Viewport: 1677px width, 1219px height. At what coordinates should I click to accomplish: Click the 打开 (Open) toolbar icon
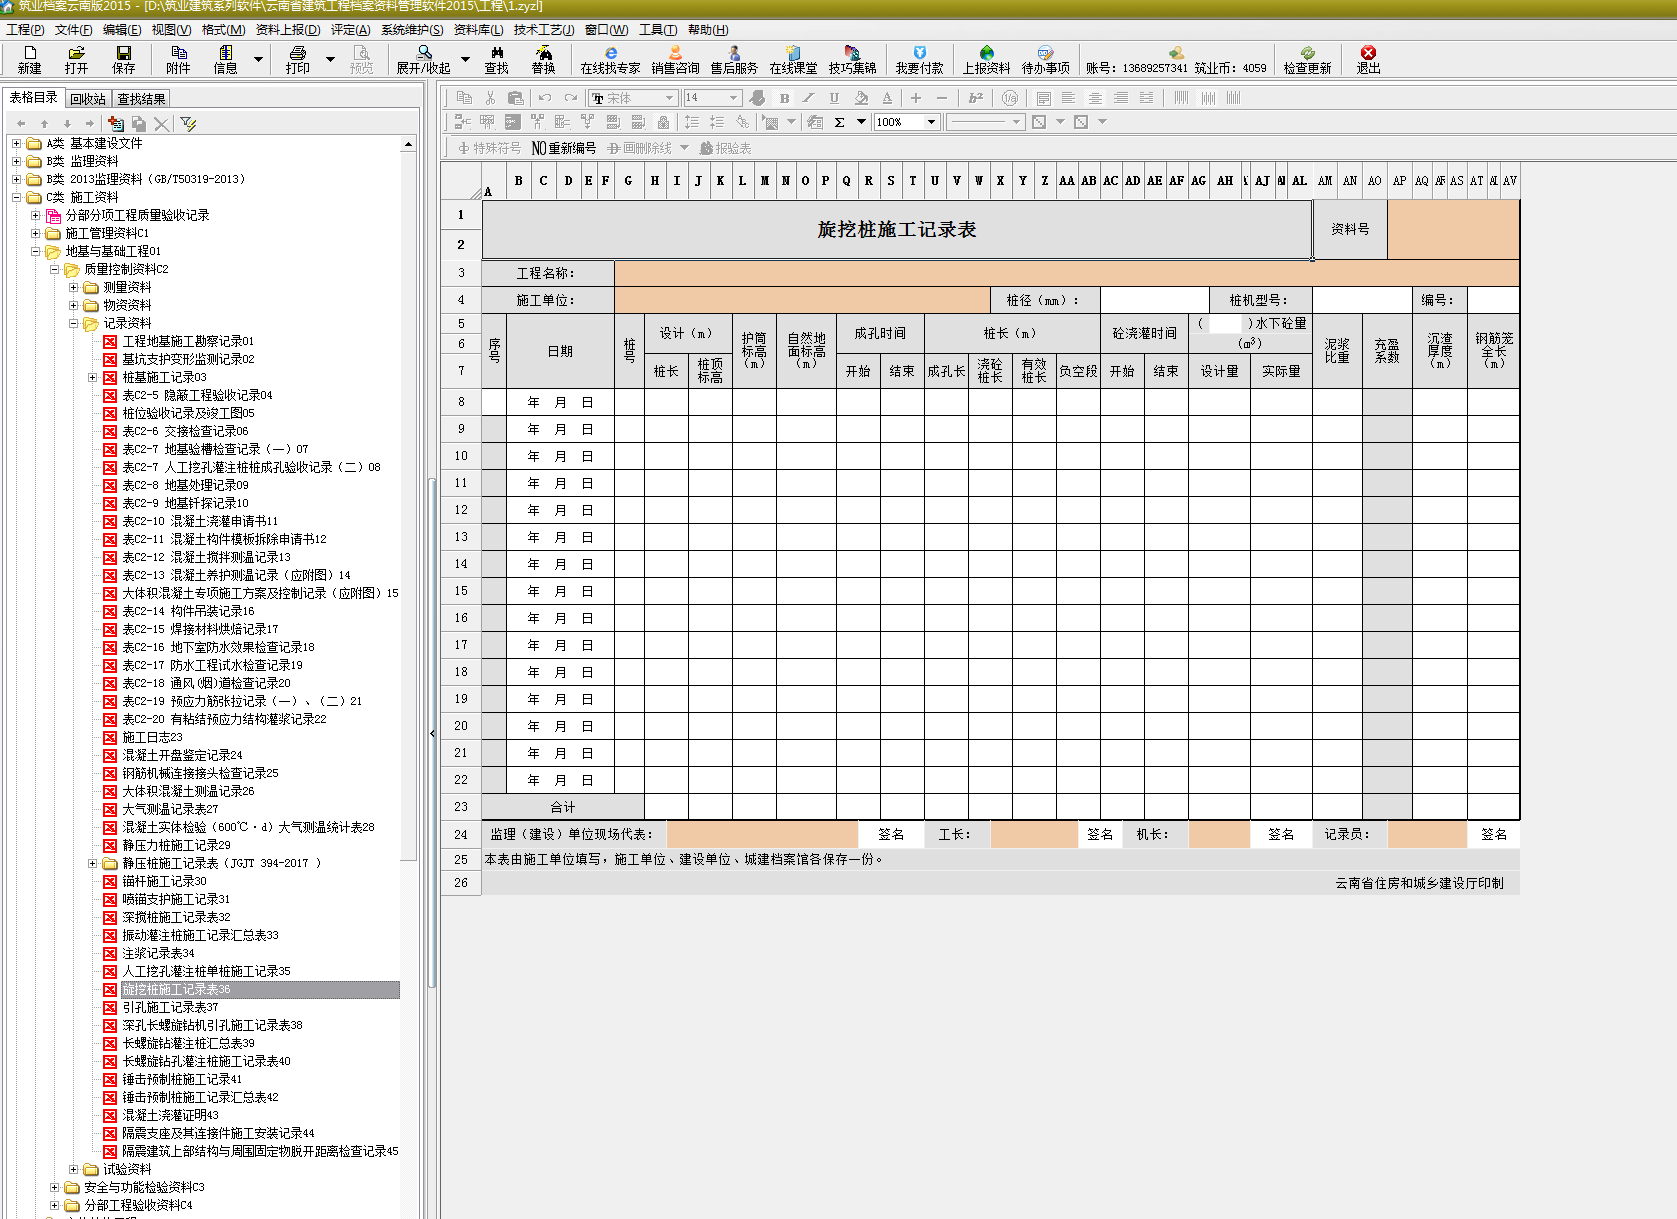(76, 59)
